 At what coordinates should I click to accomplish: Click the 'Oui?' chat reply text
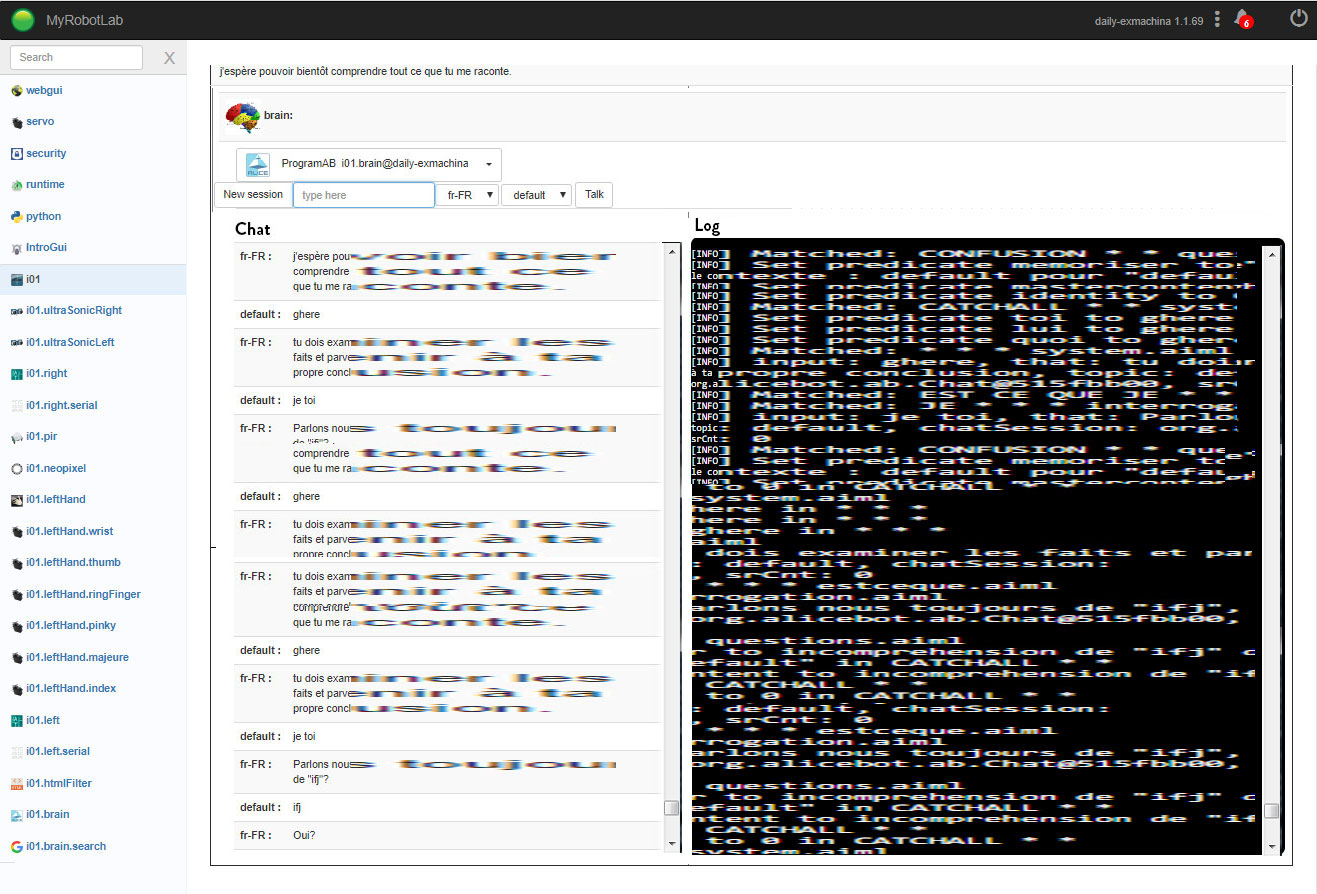[x=305, y=836]
